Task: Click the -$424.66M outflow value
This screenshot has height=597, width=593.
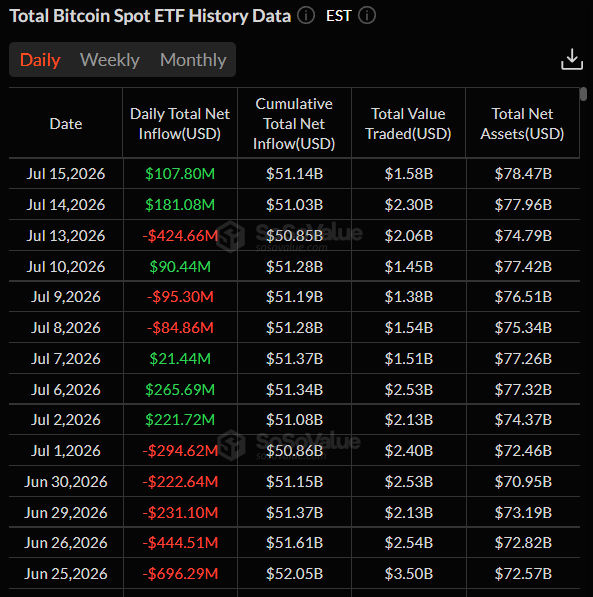Action: (180, 236)
